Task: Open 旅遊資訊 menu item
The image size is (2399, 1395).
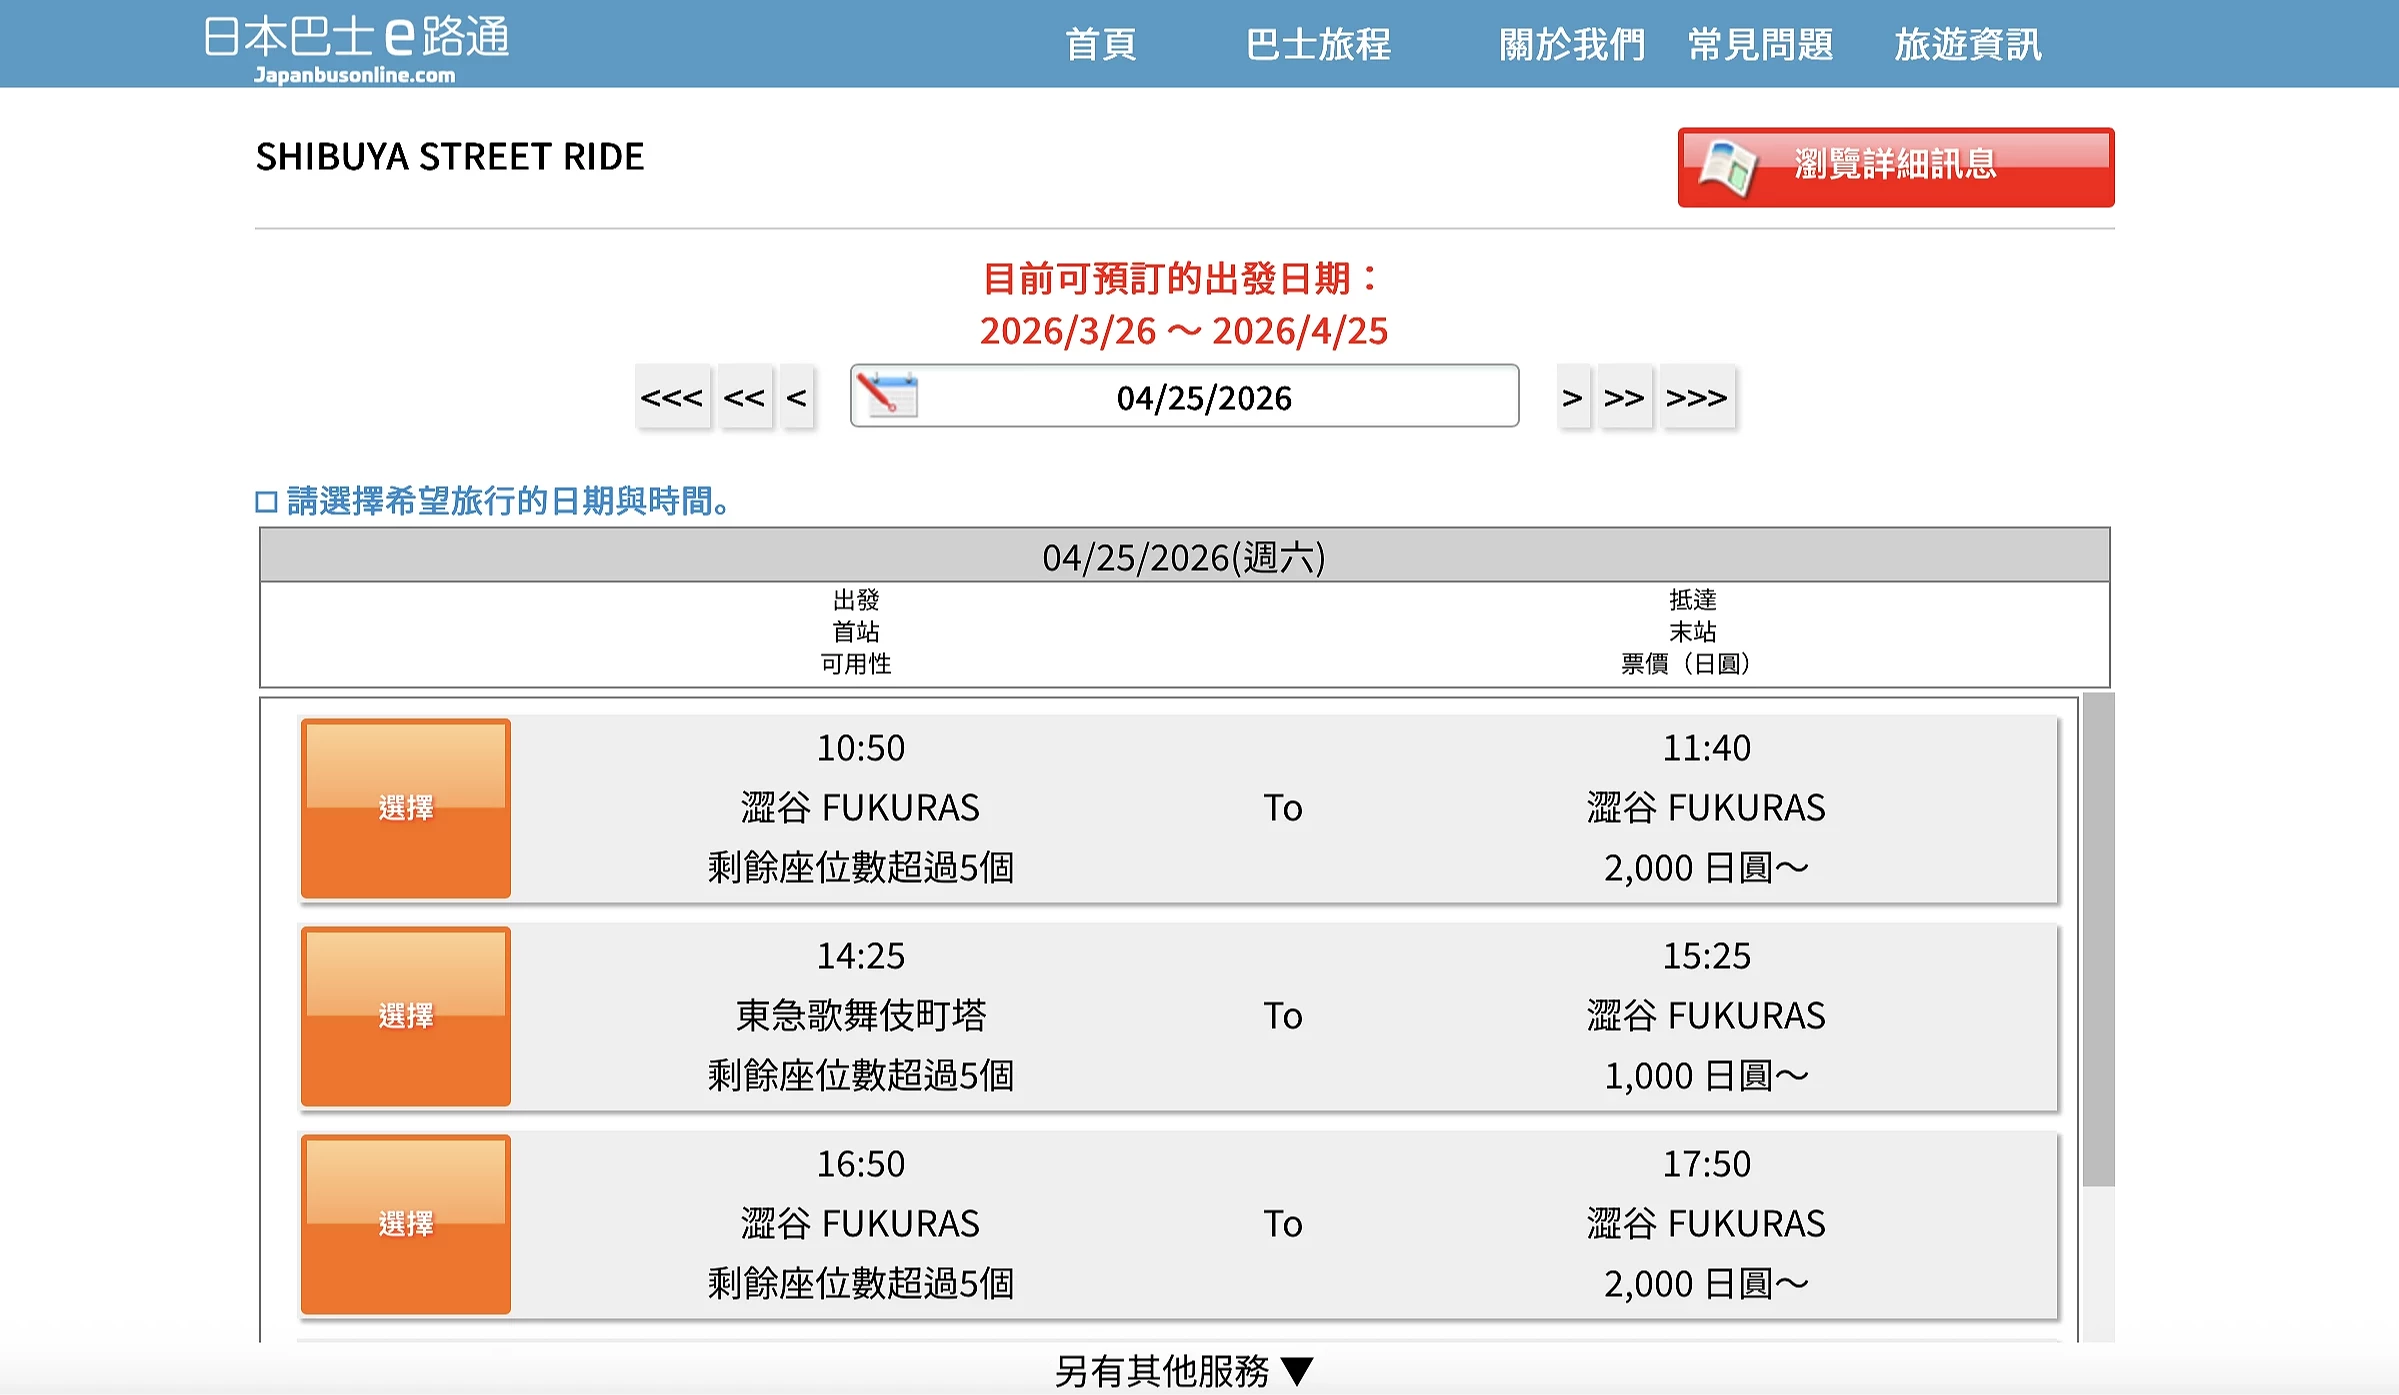Action: click(x=1967, y=44)
